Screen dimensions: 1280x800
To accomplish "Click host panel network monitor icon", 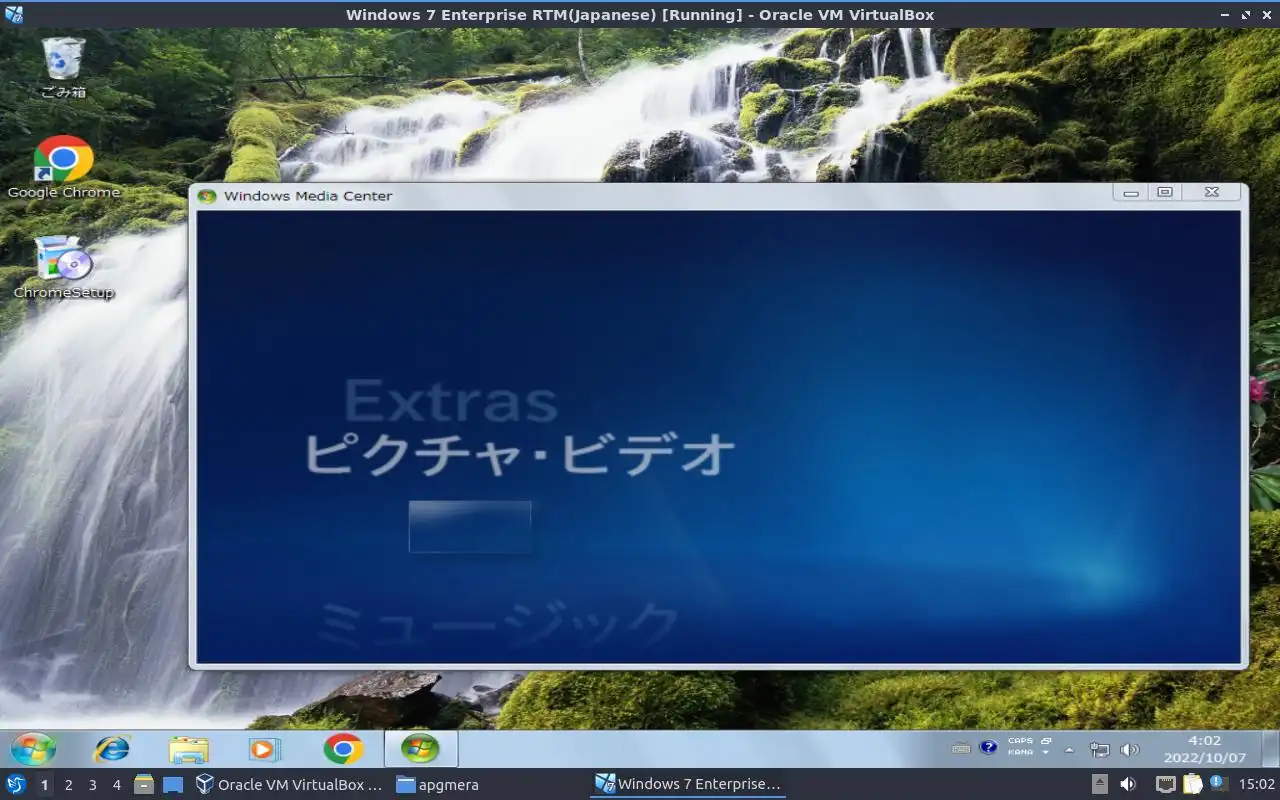I will (x=1166, y=785).
